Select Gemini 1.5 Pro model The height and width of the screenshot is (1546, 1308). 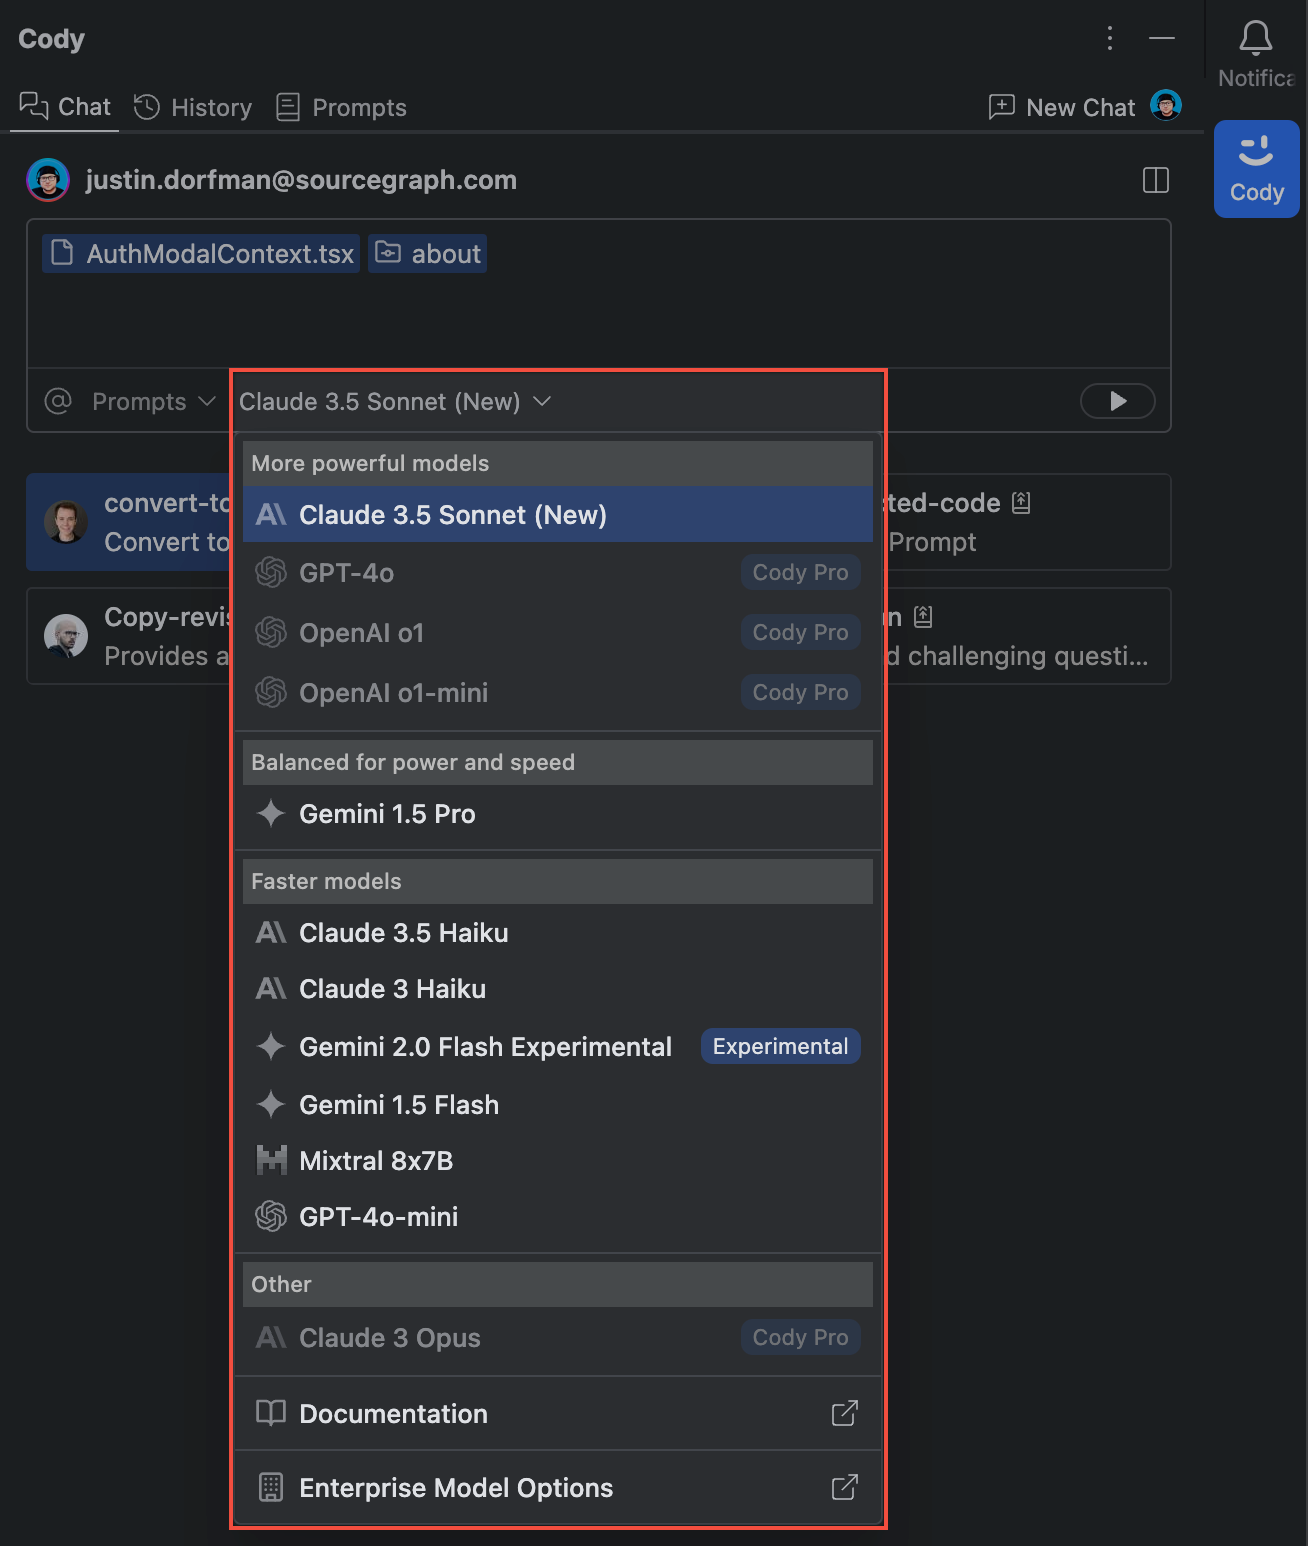click(x=558, y=813)
